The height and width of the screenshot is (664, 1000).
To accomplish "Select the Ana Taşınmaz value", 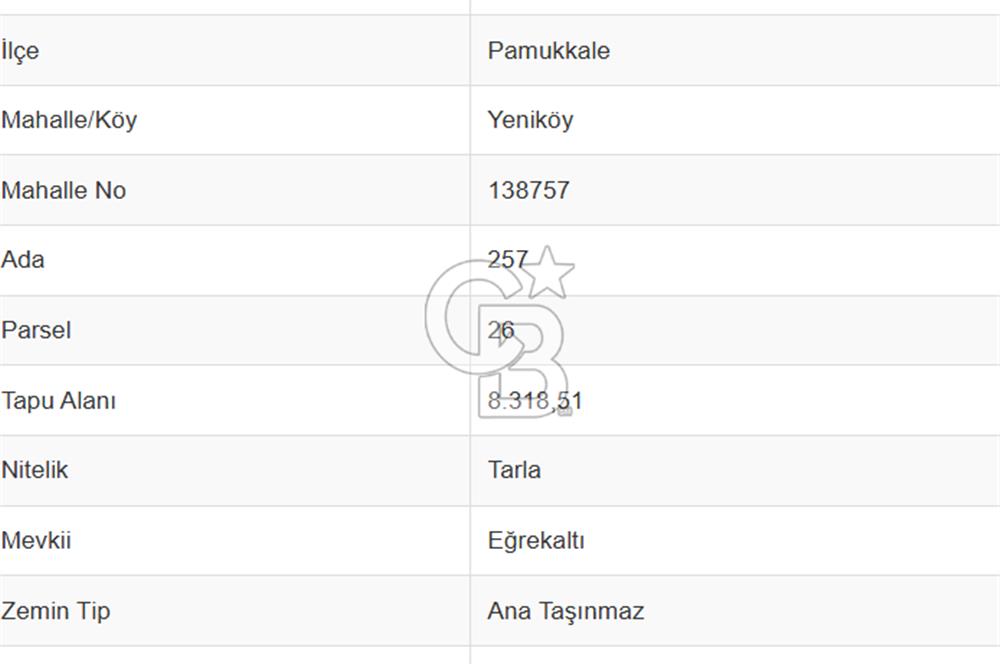I will click(x=565, y=611).
